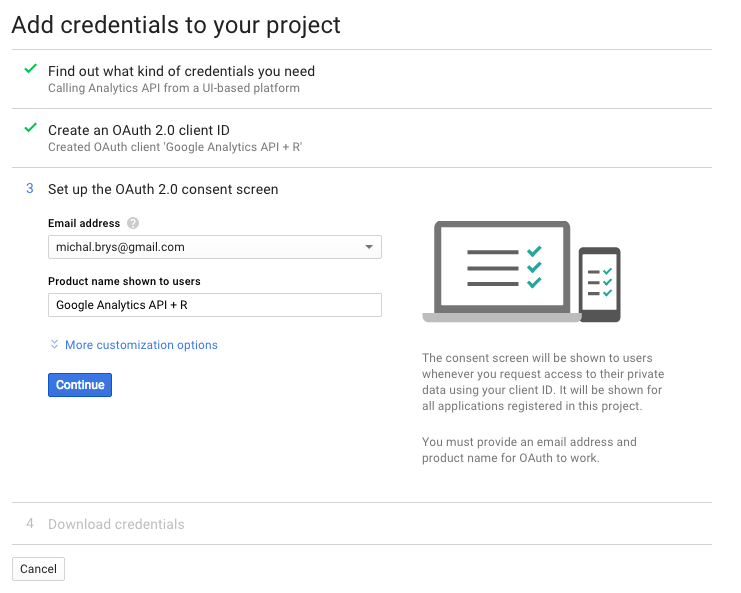Open the Create an OAuth 2.0 client ID step
This screenshot has width=741, height=593.
[139, 130]
